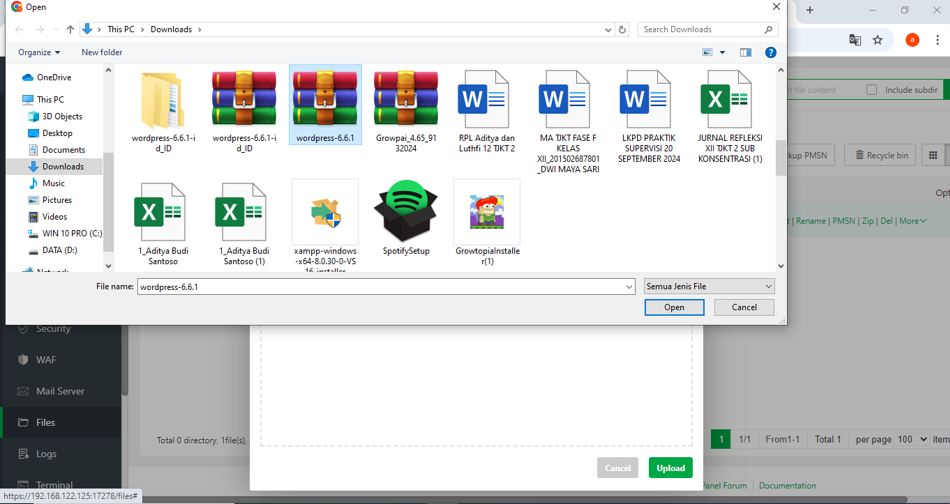Cancel the Open file dialog
The image size is (950, 504).
[x=744, y=307]
